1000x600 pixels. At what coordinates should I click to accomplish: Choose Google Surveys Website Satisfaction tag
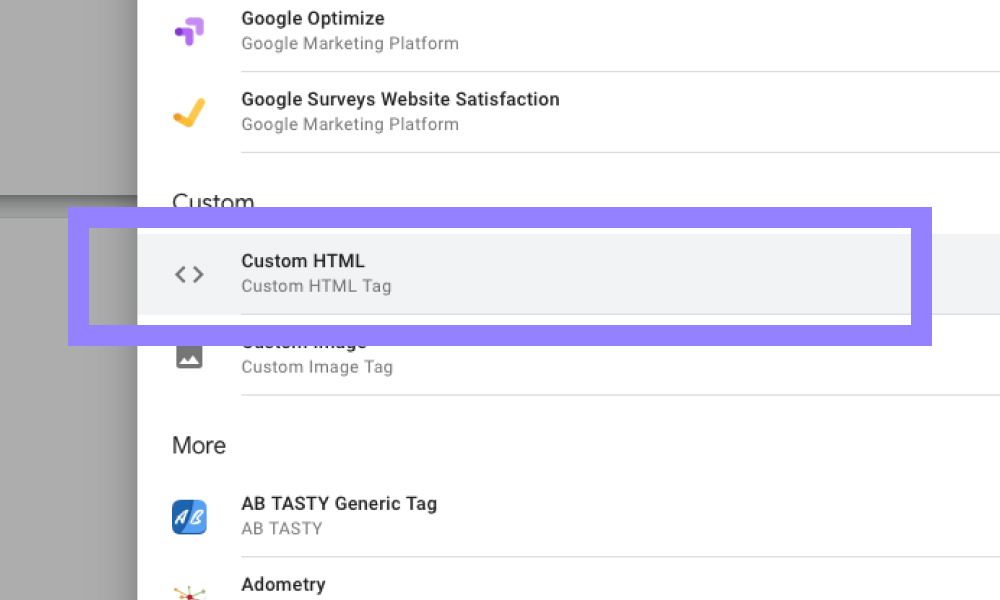400,99
